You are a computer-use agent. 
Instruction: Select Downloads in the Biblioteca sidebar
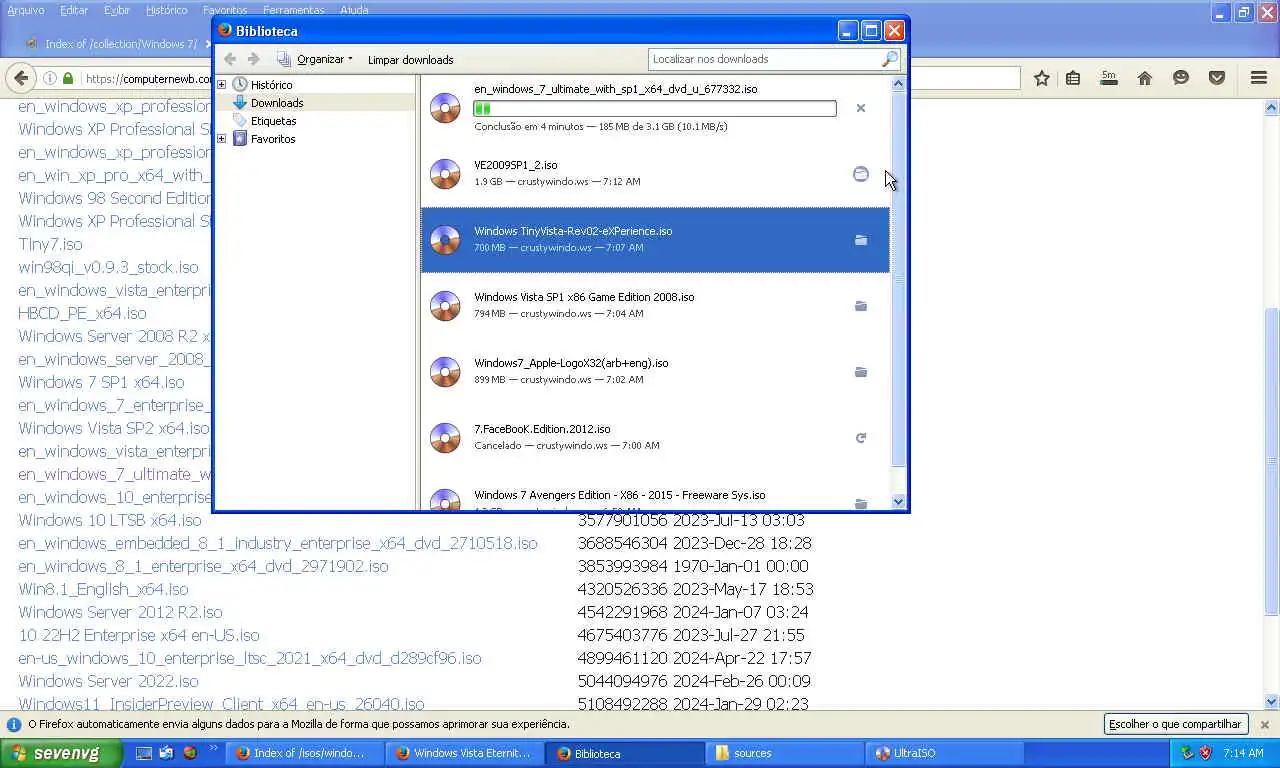coord(277,103)
